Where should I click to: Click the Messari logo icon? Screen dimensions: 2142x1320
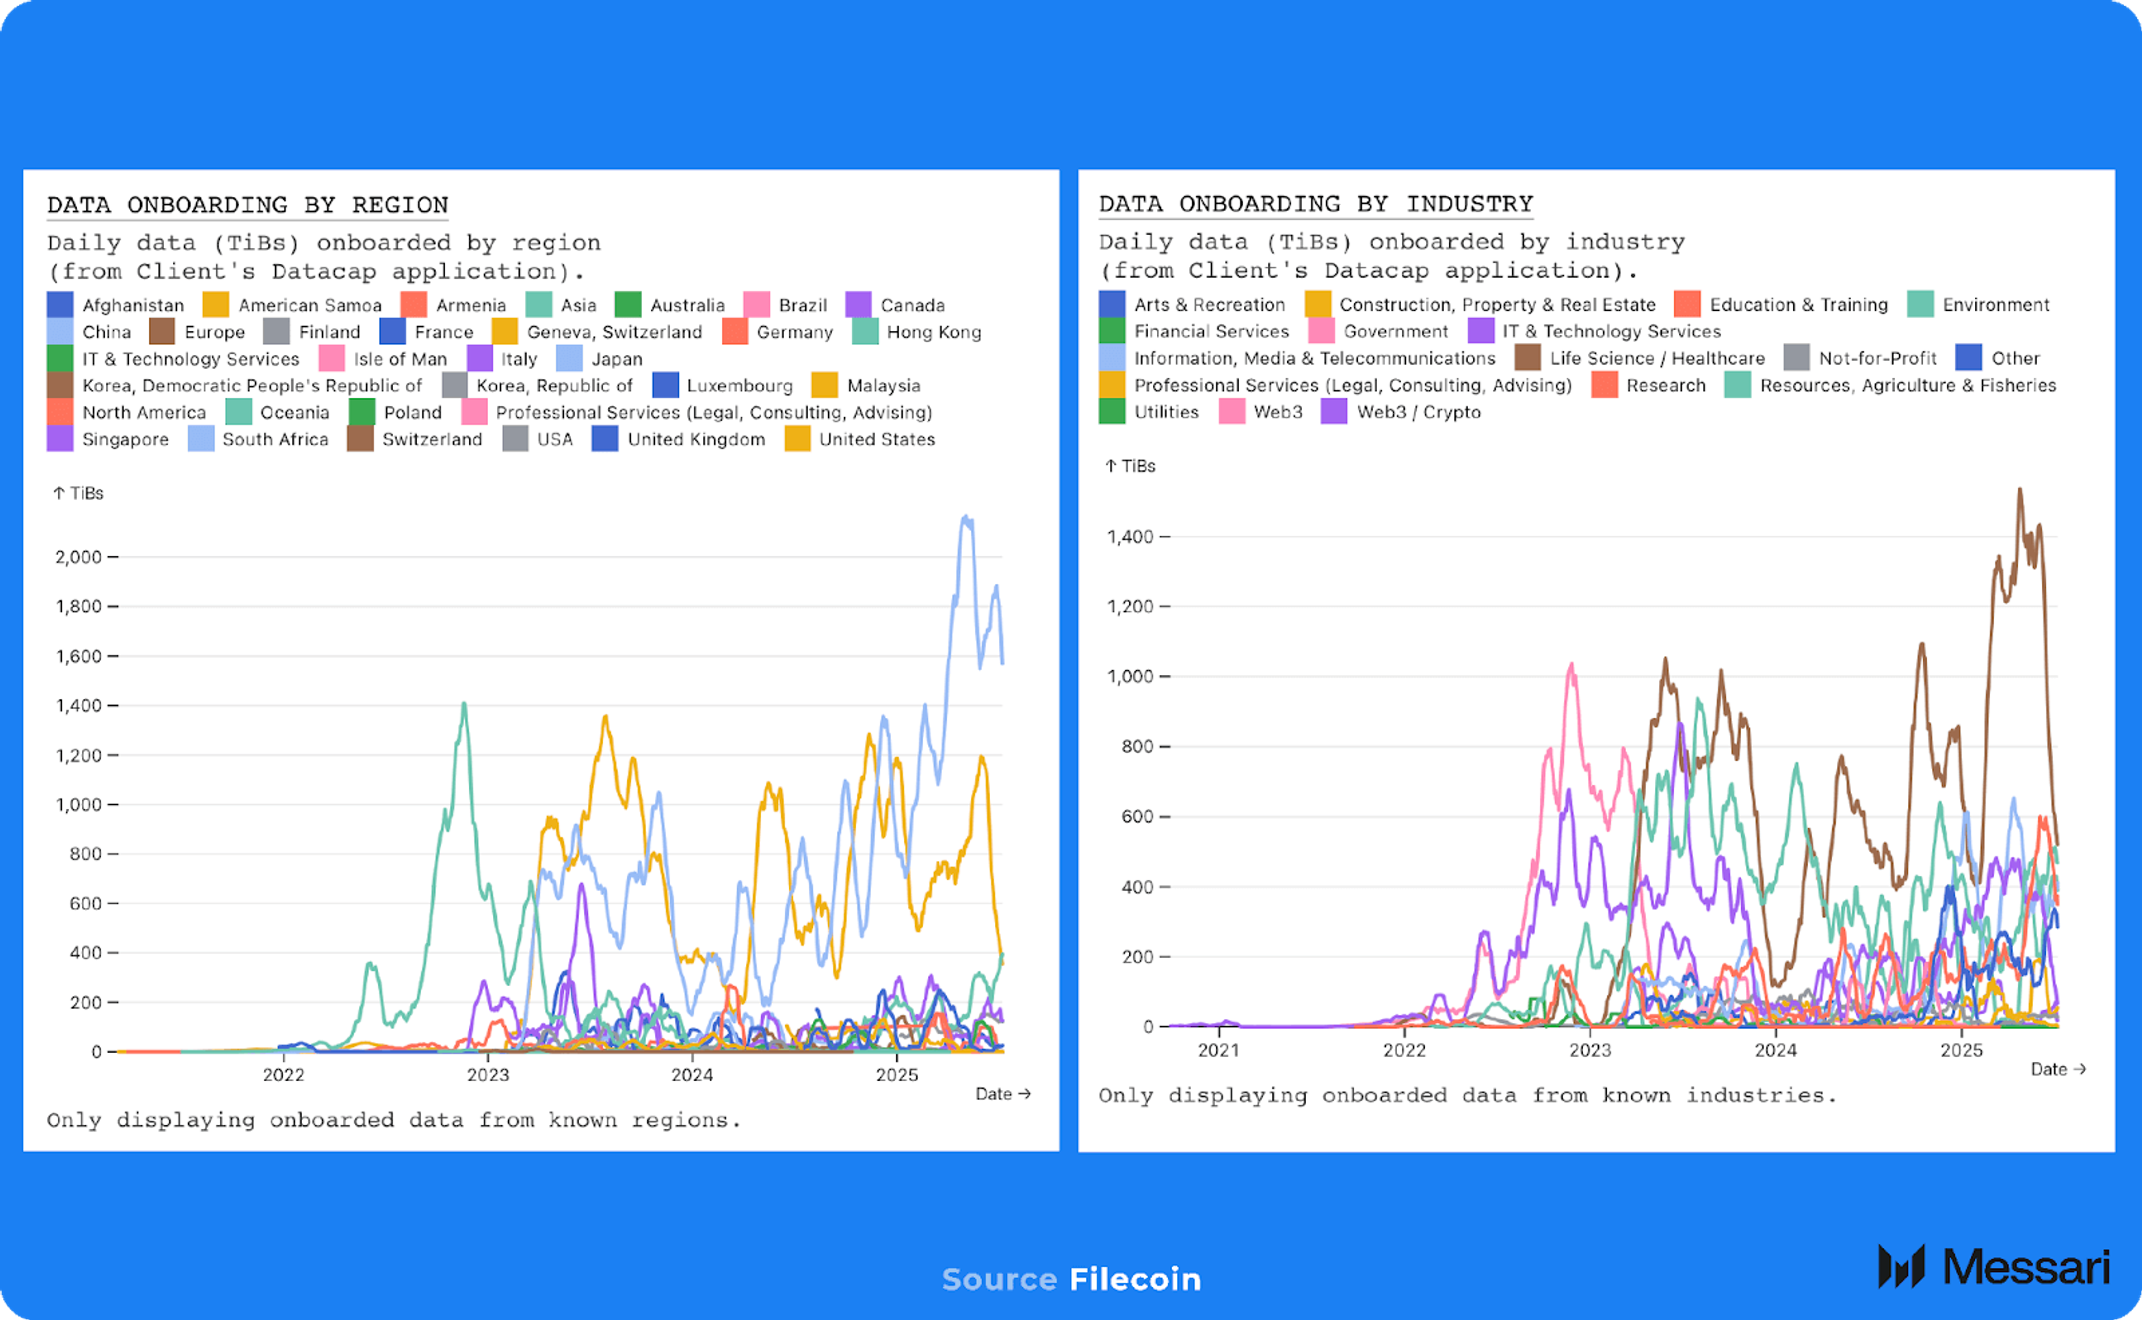click(1901, 1266)
